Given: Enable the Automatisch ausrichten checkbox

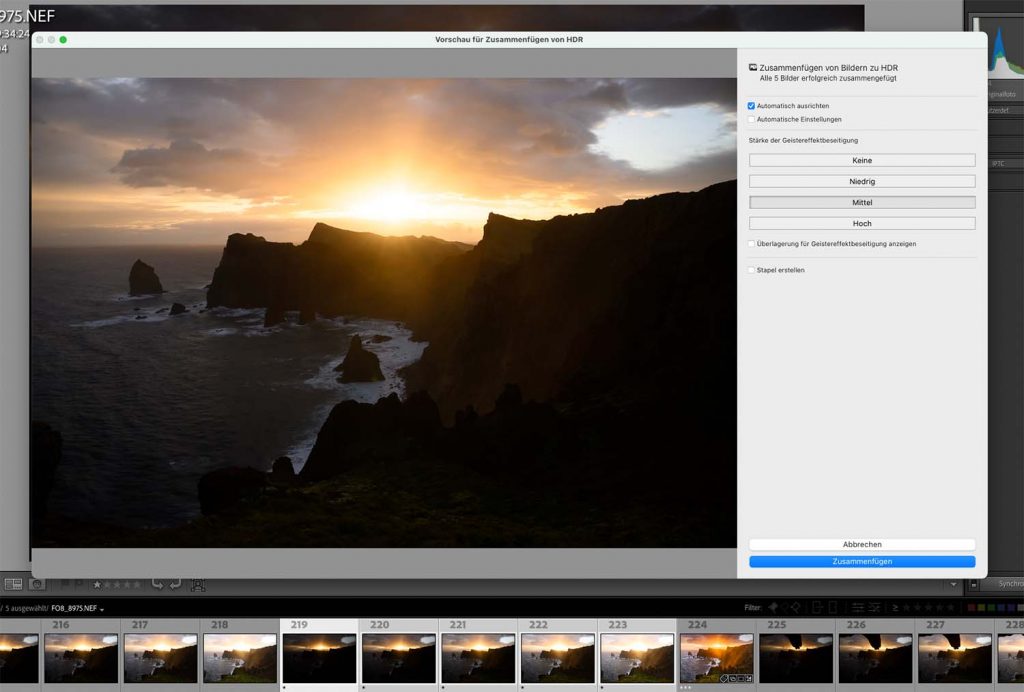Looking at the screenshot, I should 752,106.
